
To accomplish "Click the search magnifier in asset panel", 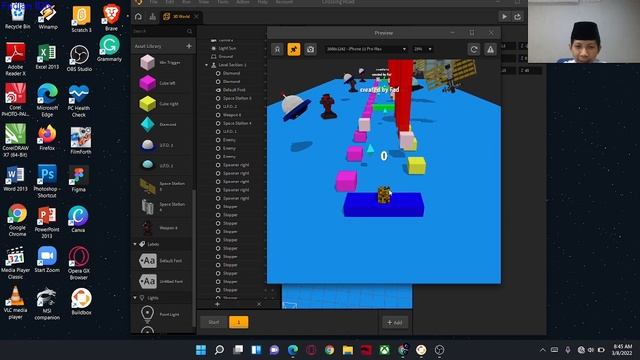I will pos(189,31).
